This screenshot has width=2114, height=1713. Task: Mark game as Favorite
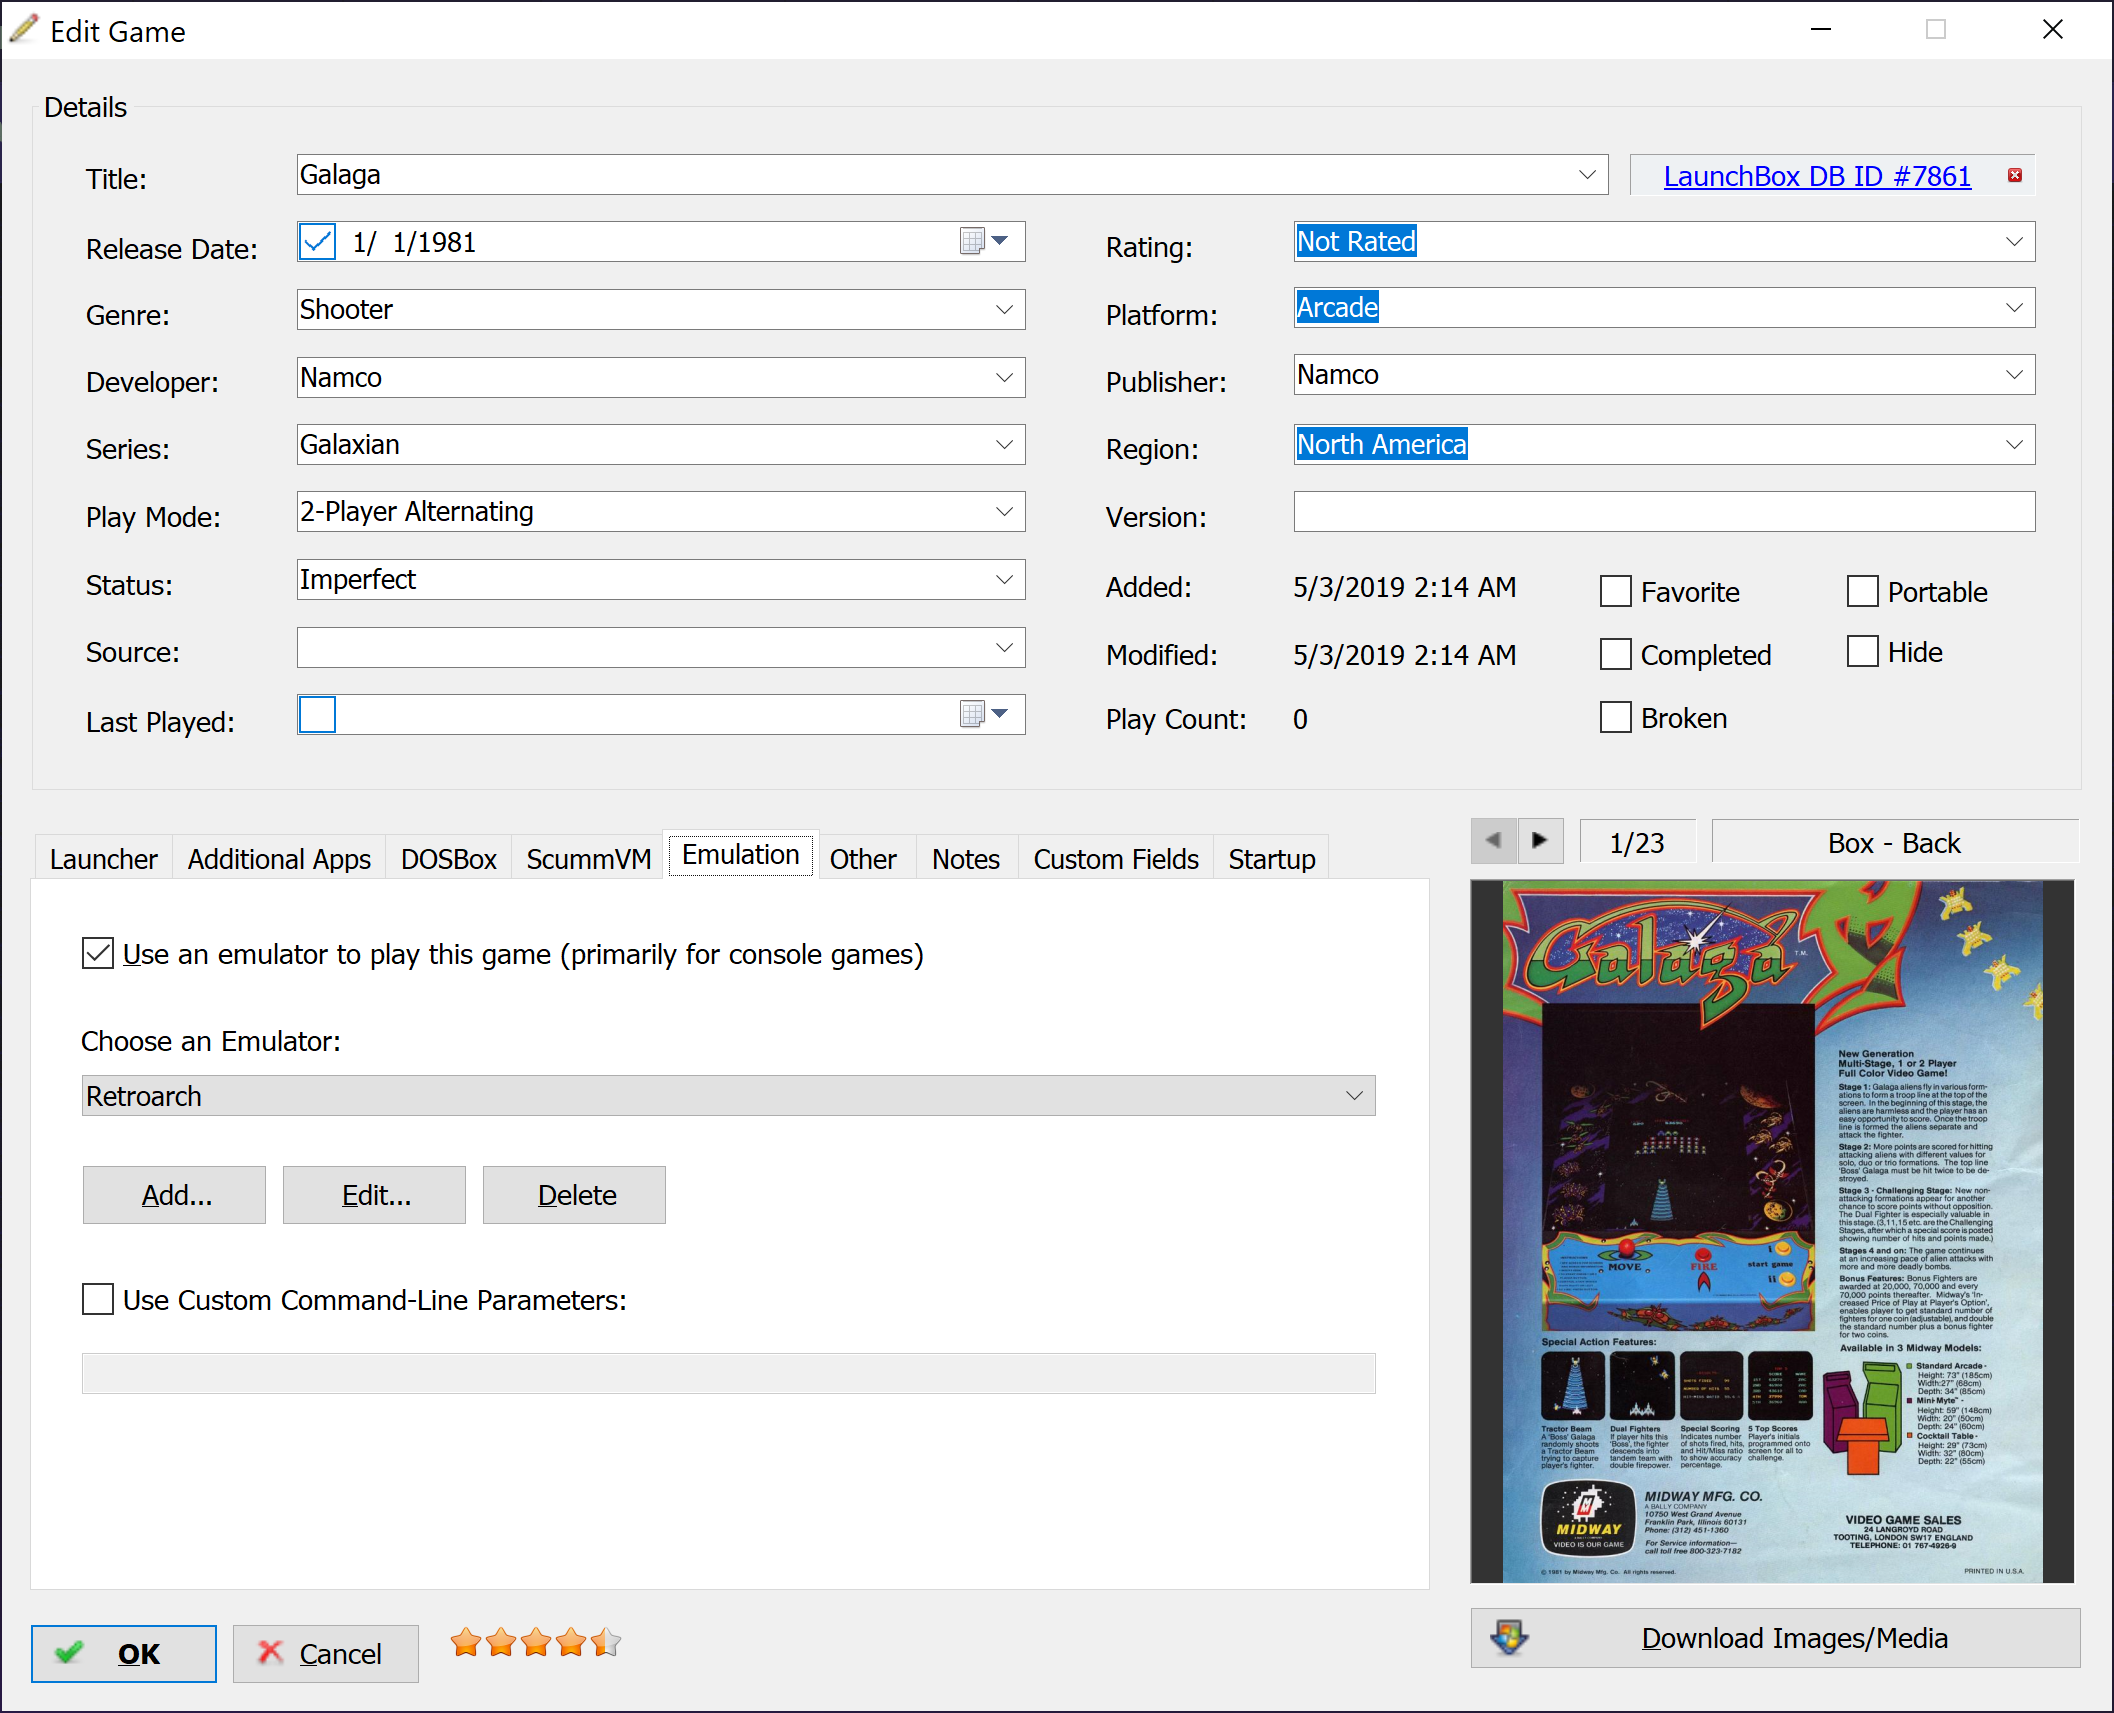tap(1616, 592)
